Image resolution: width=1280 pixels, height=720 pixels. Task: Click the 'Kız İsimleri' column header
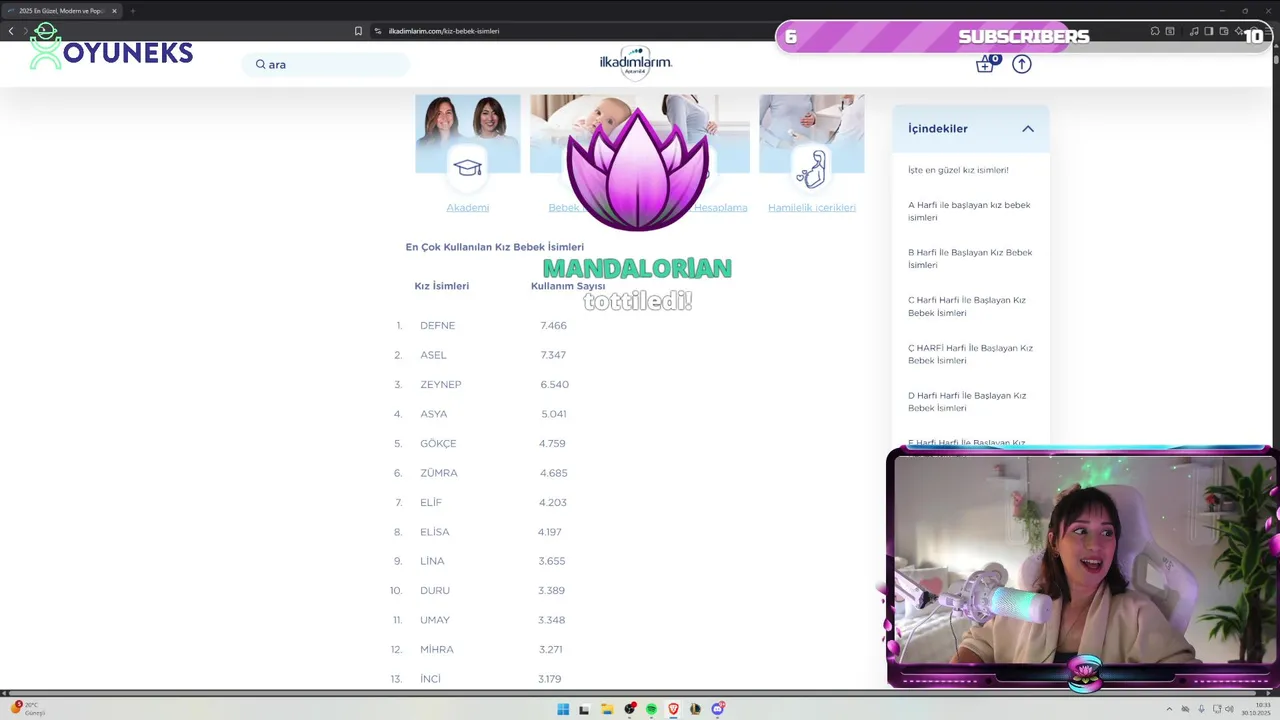coord(442,286)
